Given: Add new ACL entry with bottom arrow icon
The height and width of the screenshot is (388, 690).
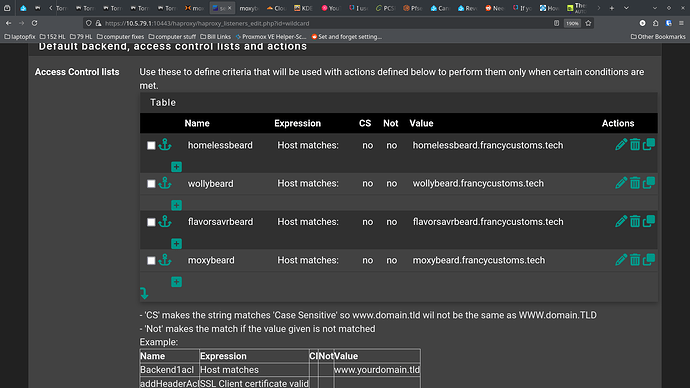Looking at the screenshot, I should (144, 293).
